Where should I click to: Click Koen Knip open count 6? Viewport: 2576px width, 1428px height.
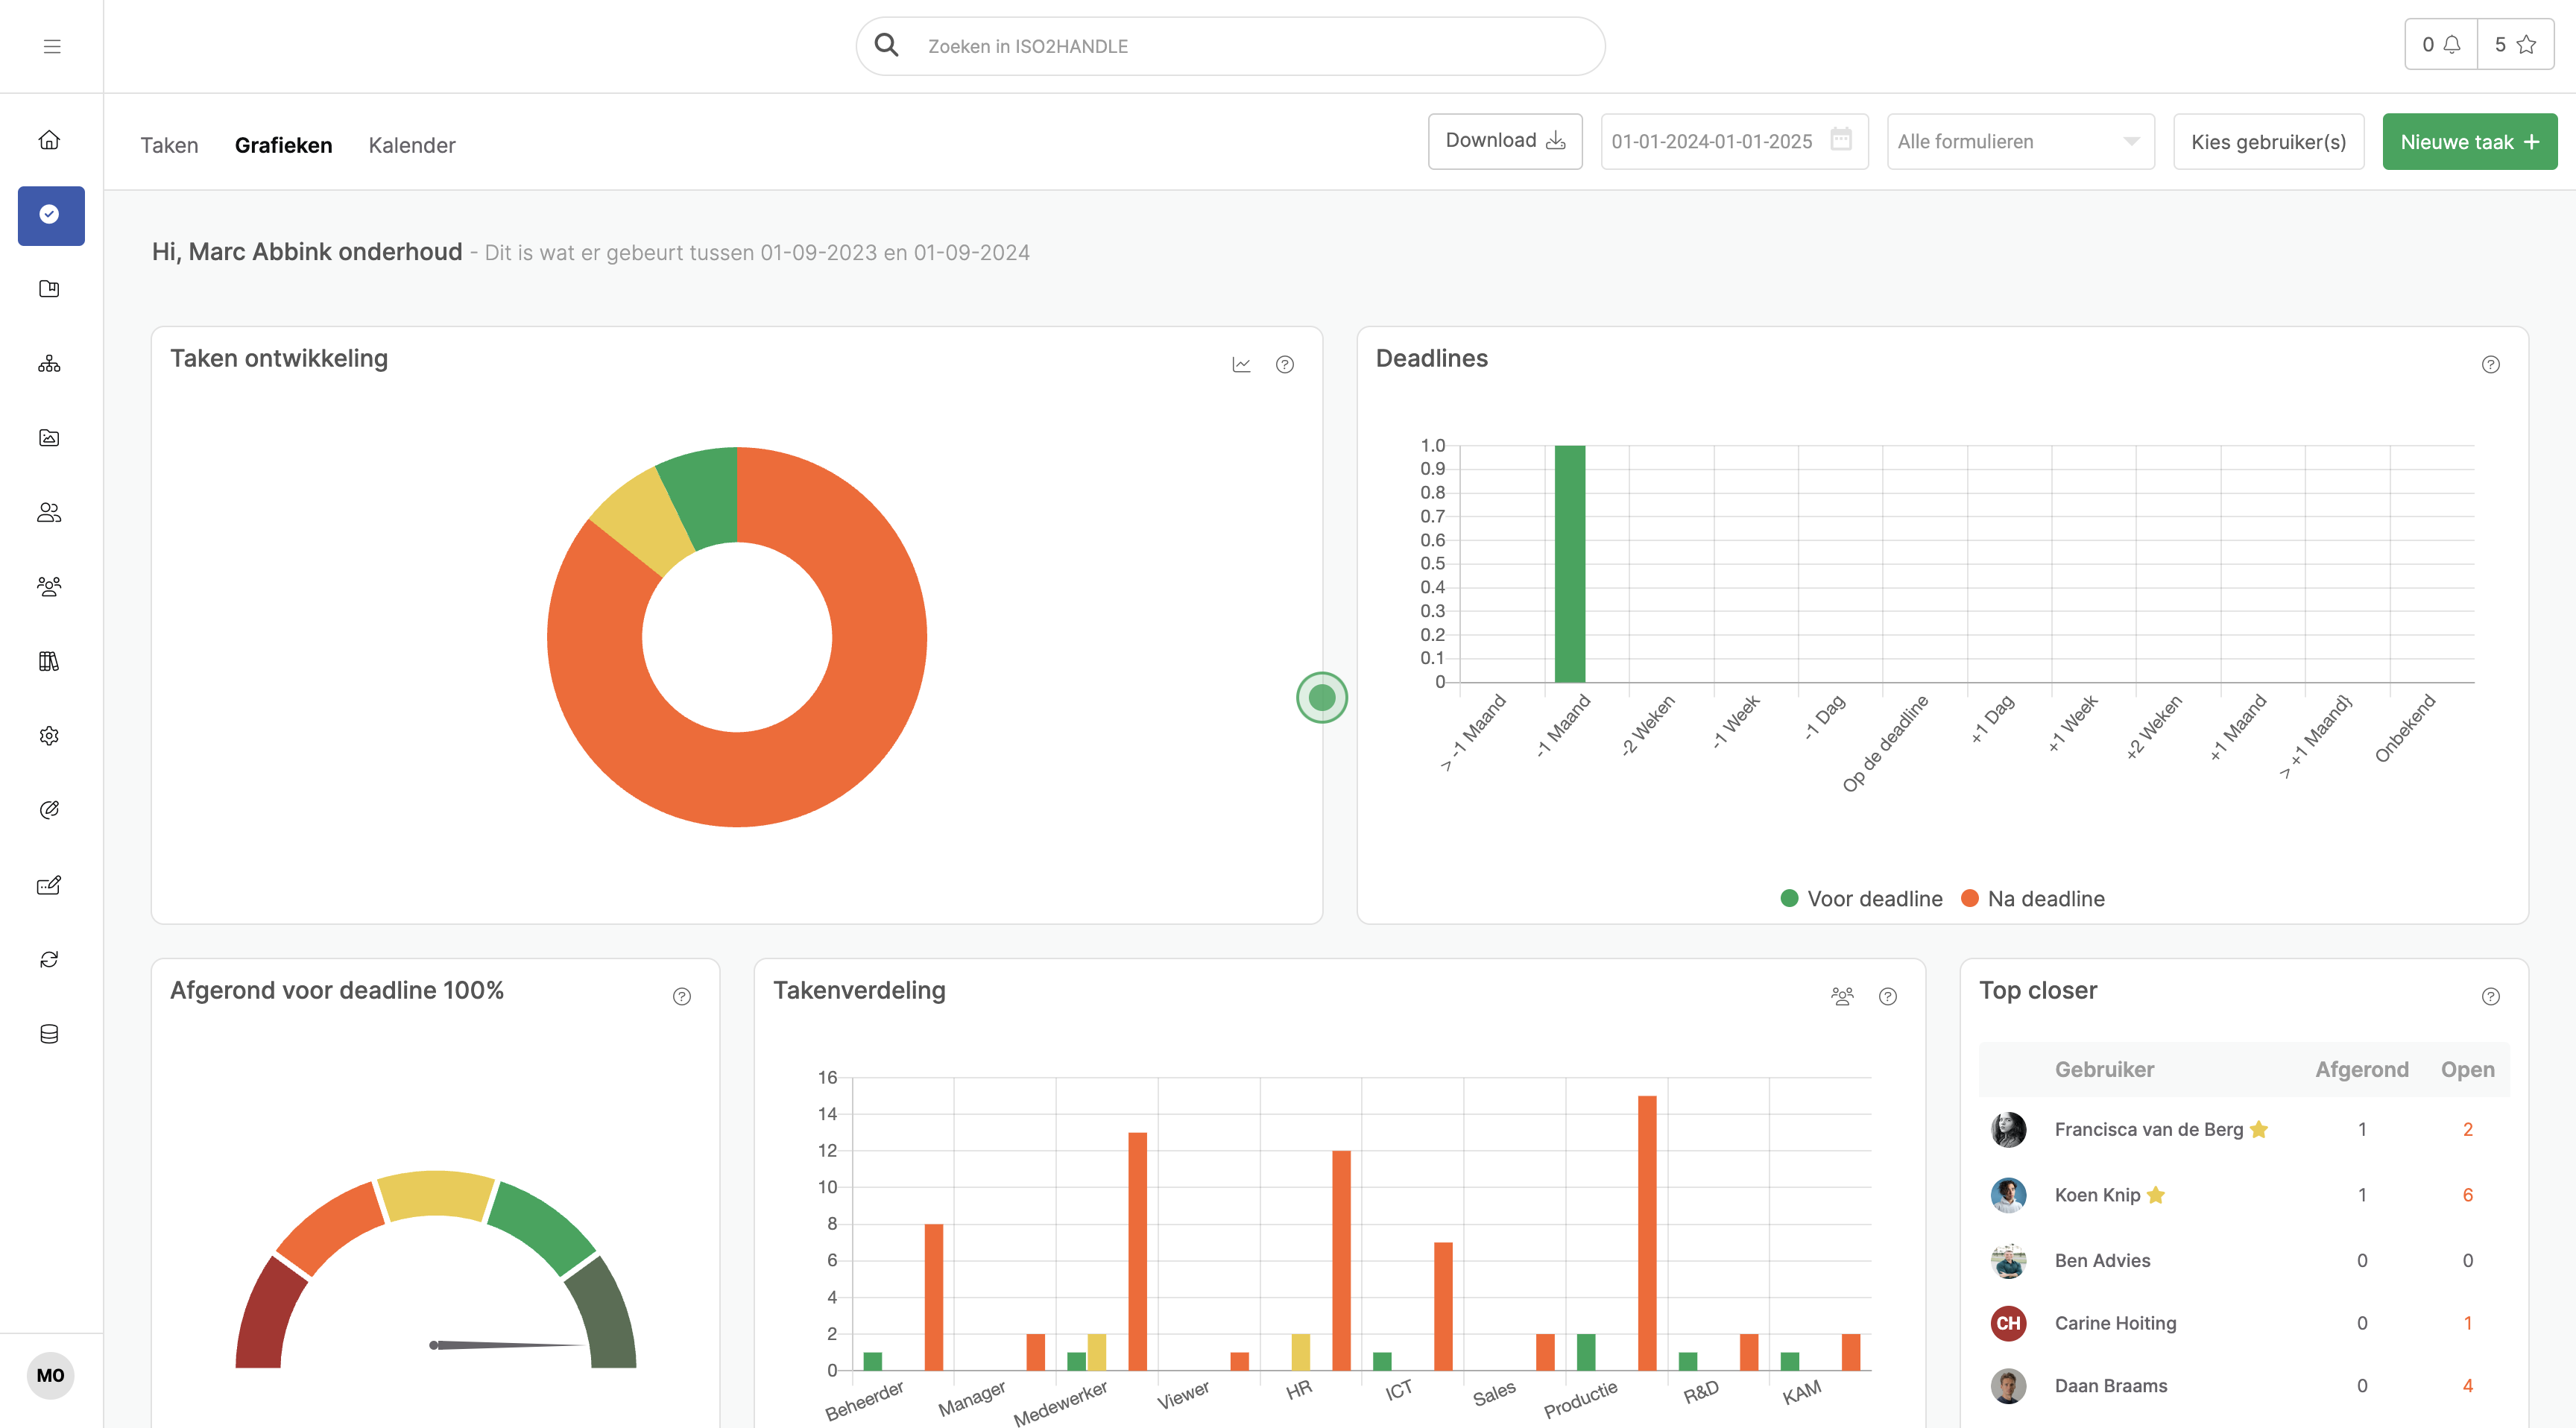point(2467,1195)
